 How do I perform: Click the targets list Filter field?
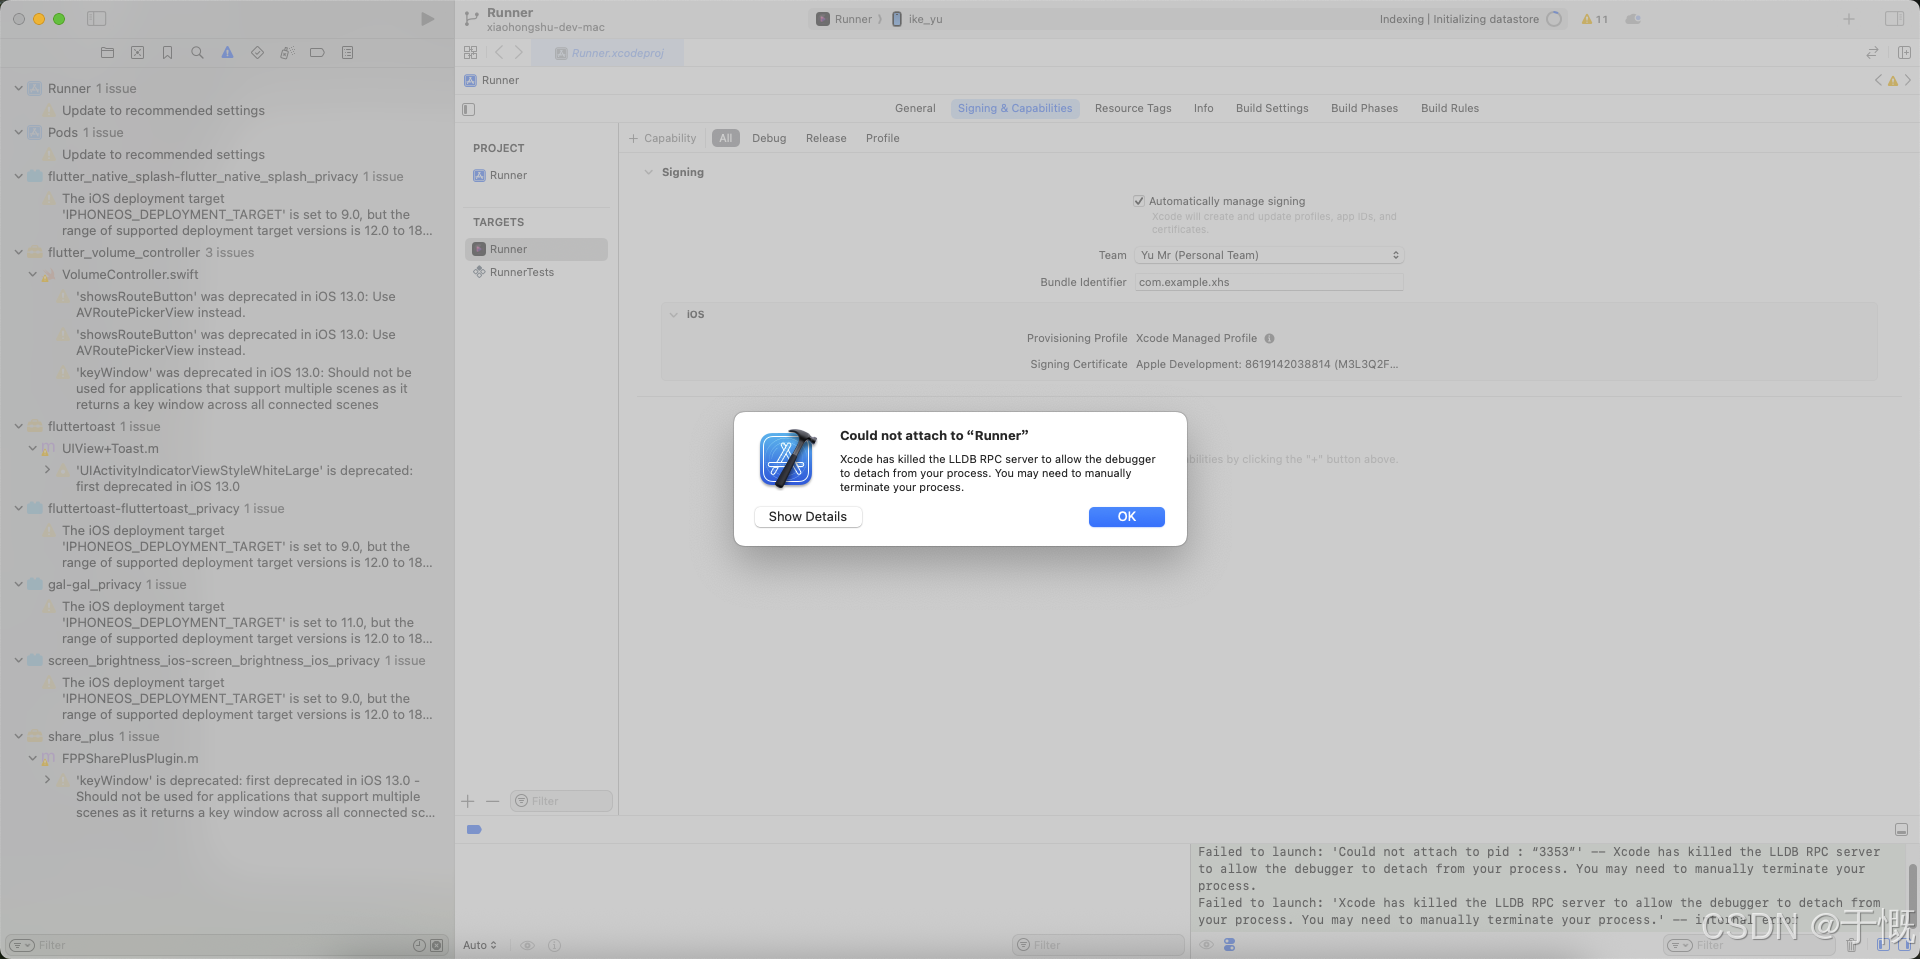561,801
